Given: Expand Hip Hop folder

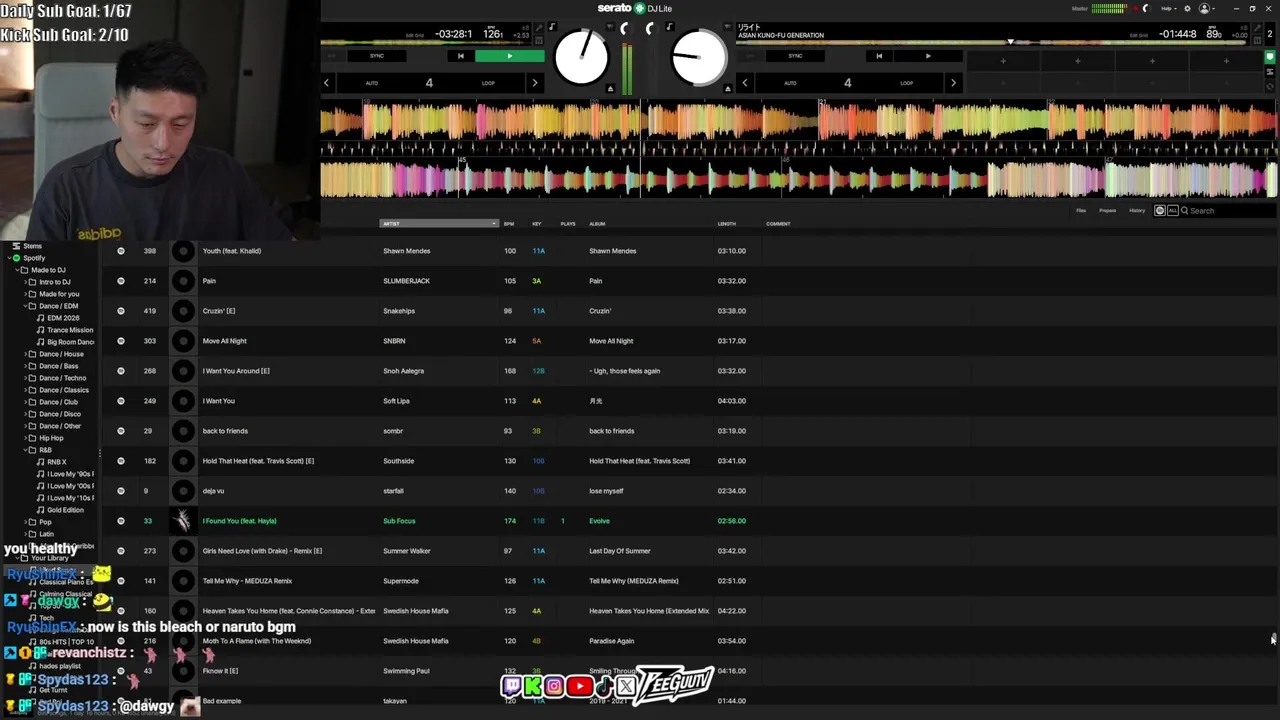Looking at the screenshot, I should tap(27, 438).
